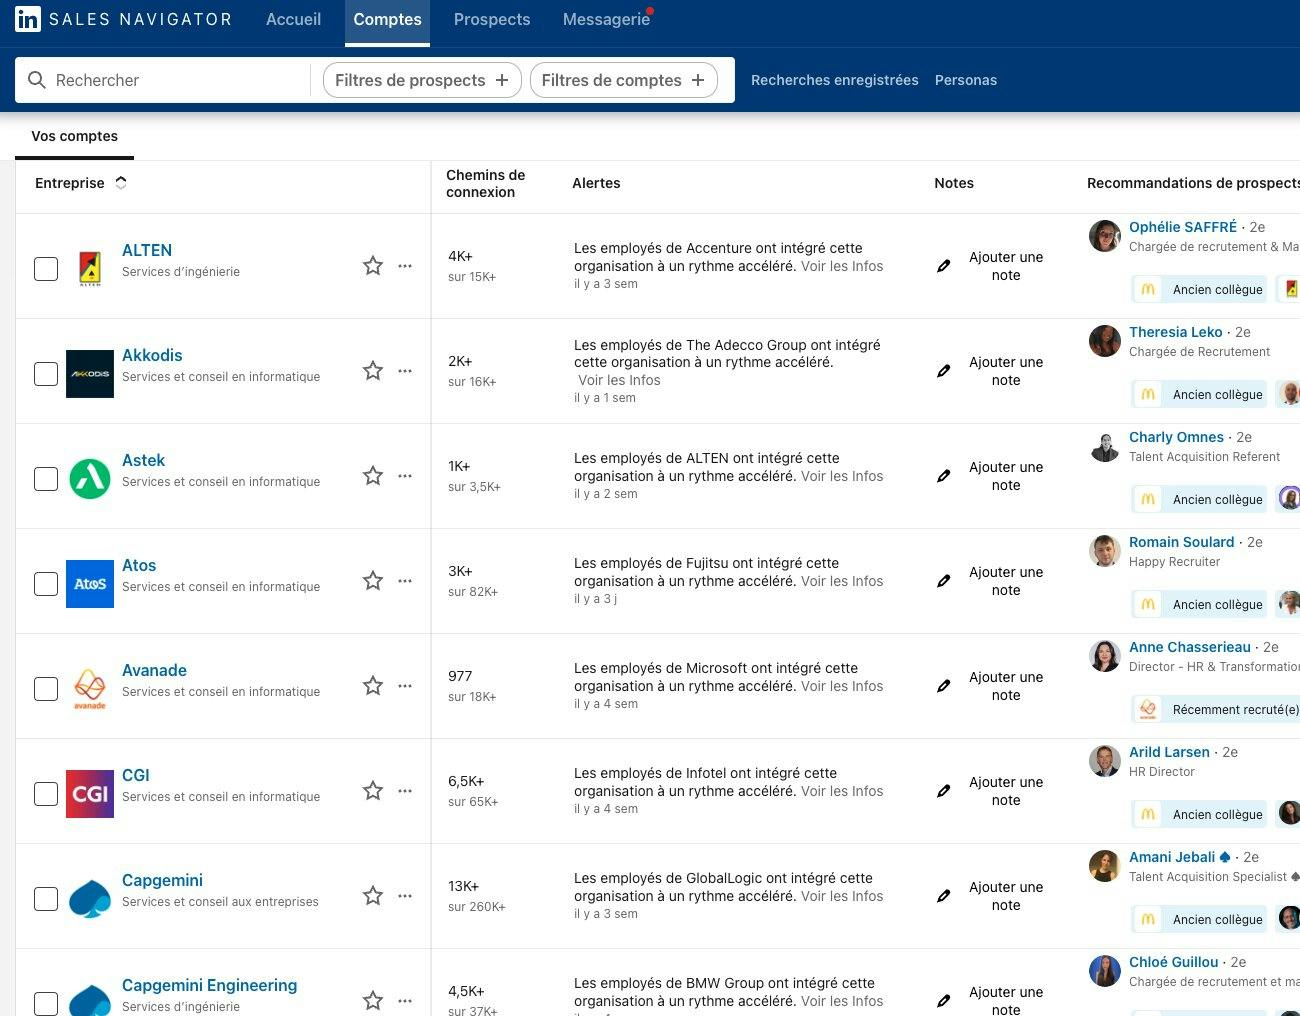Click Ancien collègue badge for Charly Omnes
The image size is (1300, 1016).
1200,499
